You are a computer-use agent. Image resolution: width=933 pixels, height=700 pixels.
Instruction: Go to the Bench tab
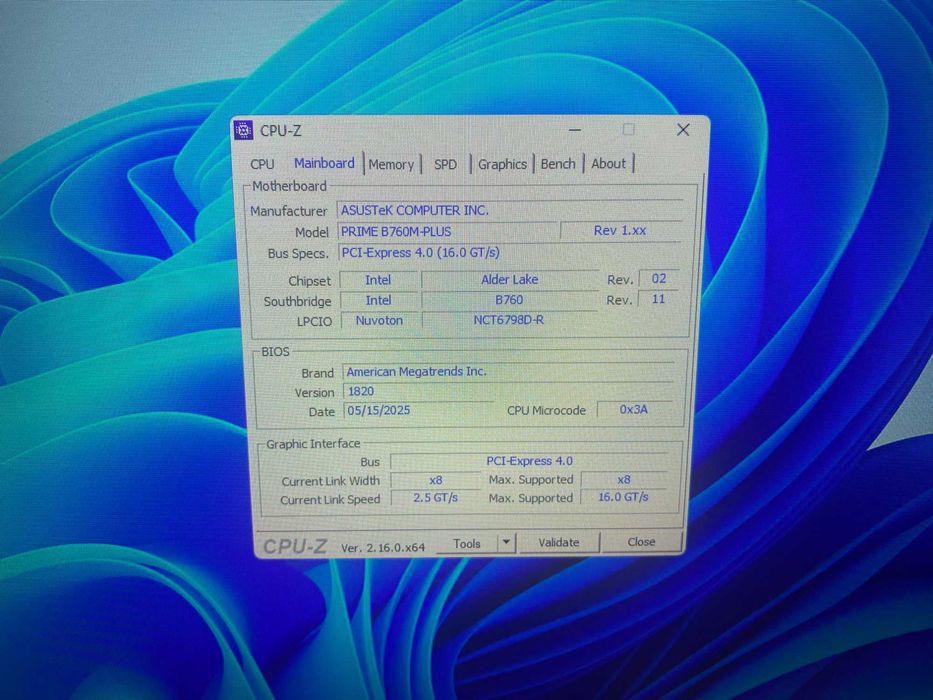point(558,164)
